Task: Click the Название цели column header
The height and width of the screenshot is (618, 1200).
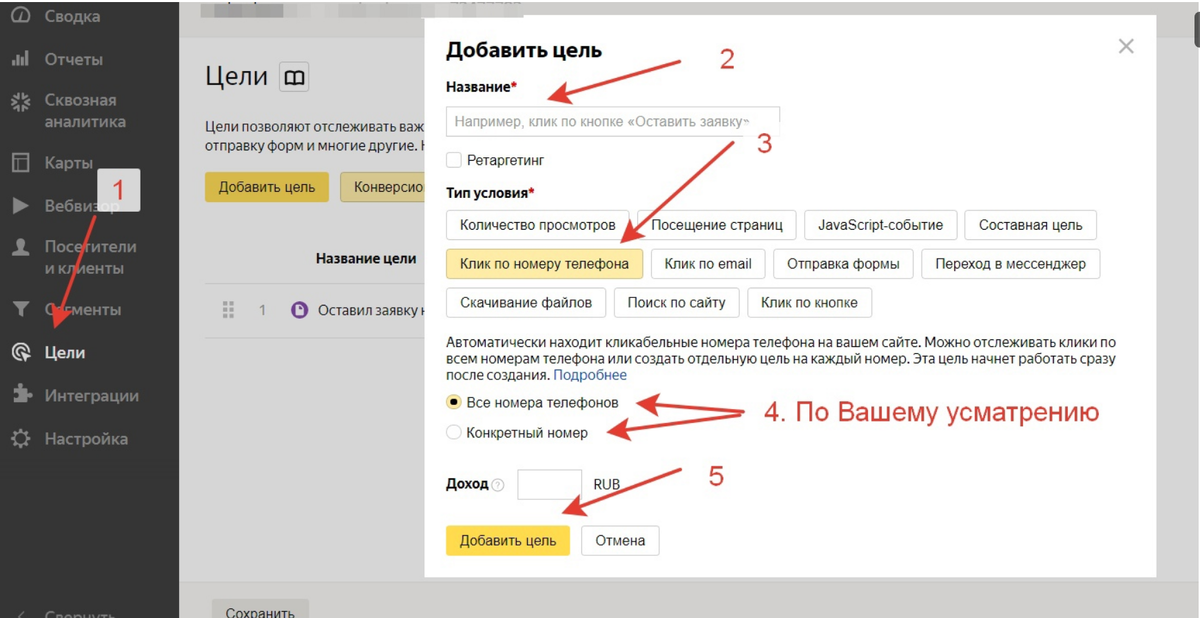Action: [366, 258]
